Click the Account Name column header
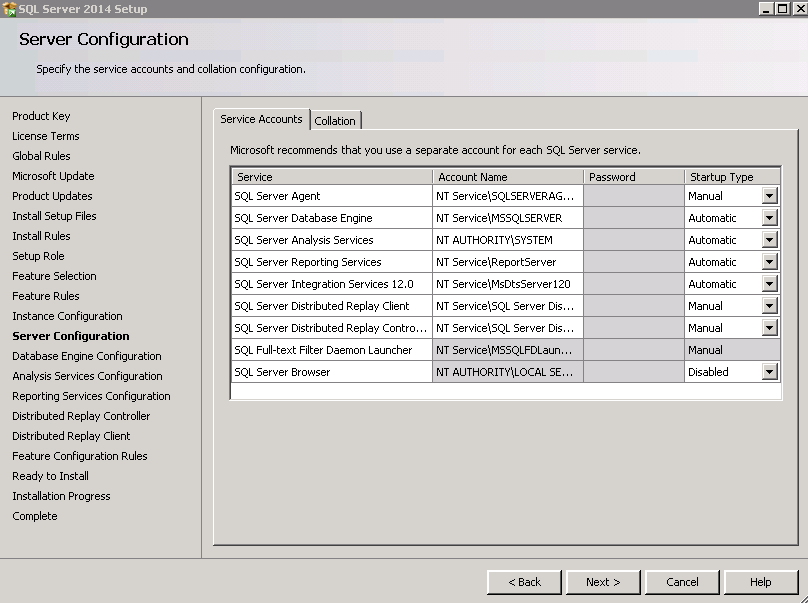This screenshot has height=603, width=808. (x=508, y=177)
